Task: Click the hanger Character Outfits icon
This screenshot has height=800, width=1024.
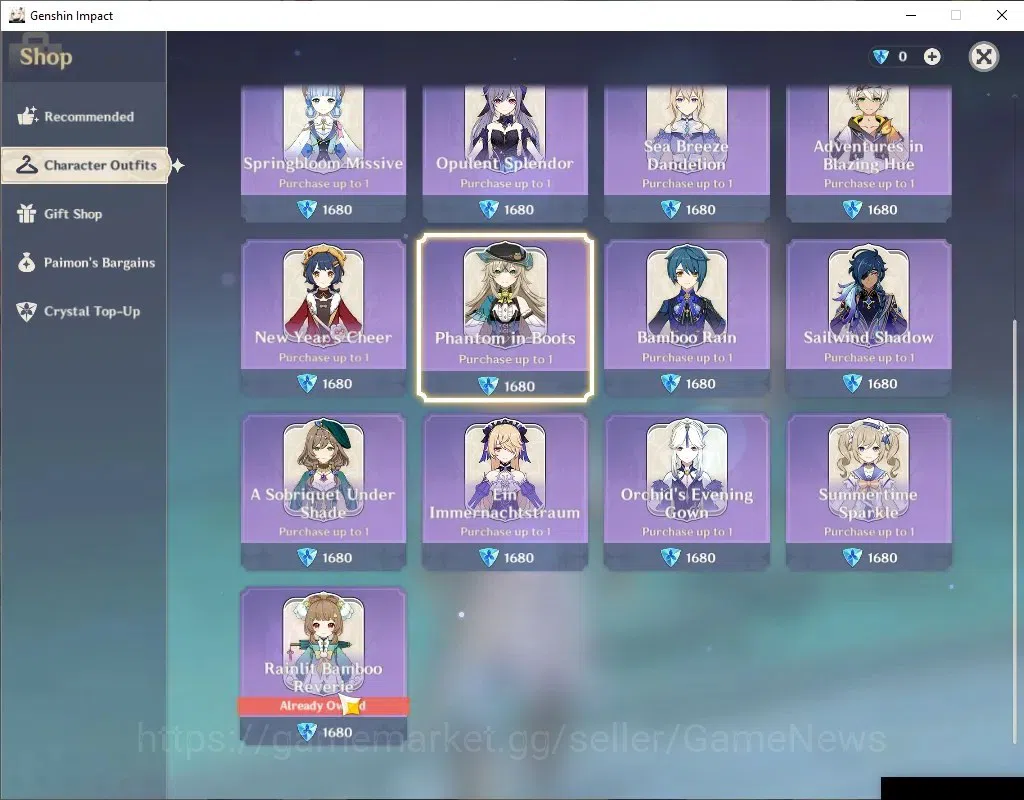Action: [x=27, y=165]
